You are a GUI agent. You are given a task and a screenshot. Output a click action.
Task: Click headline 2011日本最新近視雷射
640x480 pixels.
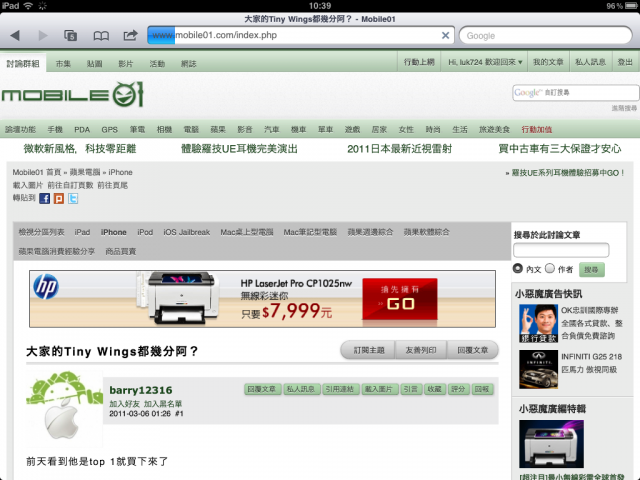pos(400,149)
